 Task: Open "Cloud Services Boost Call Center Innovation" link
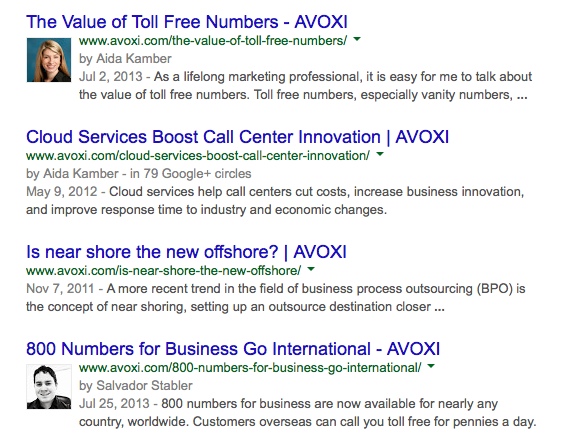(x=237, y=137)
